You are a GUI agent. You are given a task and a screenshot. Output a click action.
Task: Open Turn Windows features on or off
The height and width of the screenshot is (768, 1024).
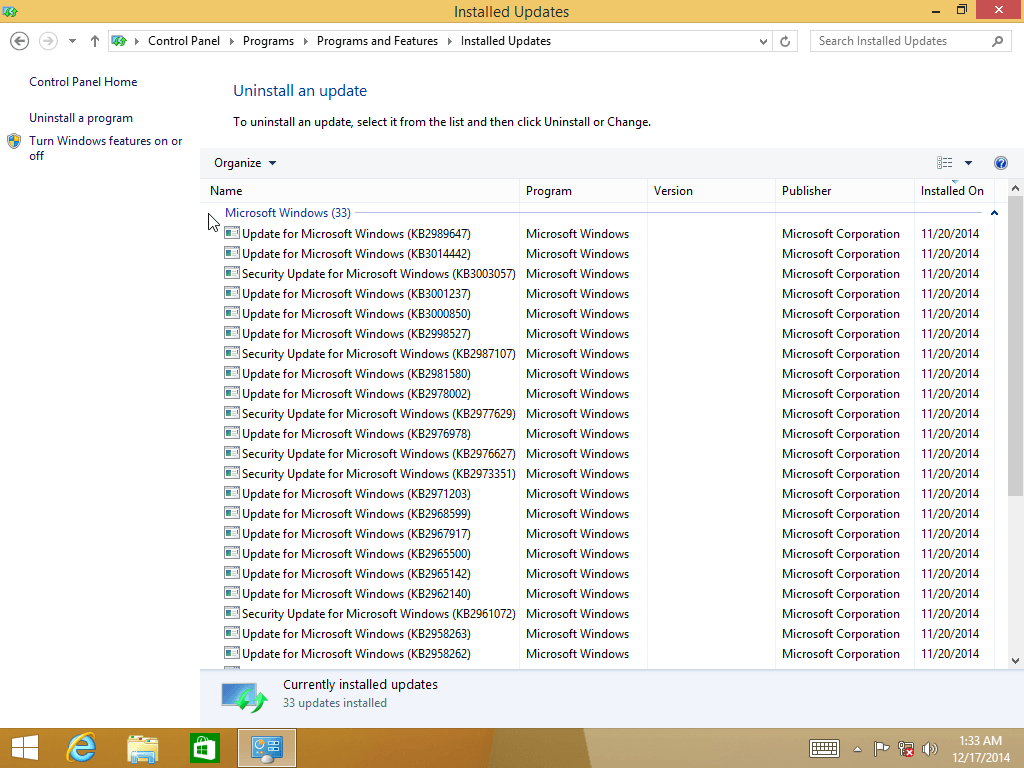105,148
